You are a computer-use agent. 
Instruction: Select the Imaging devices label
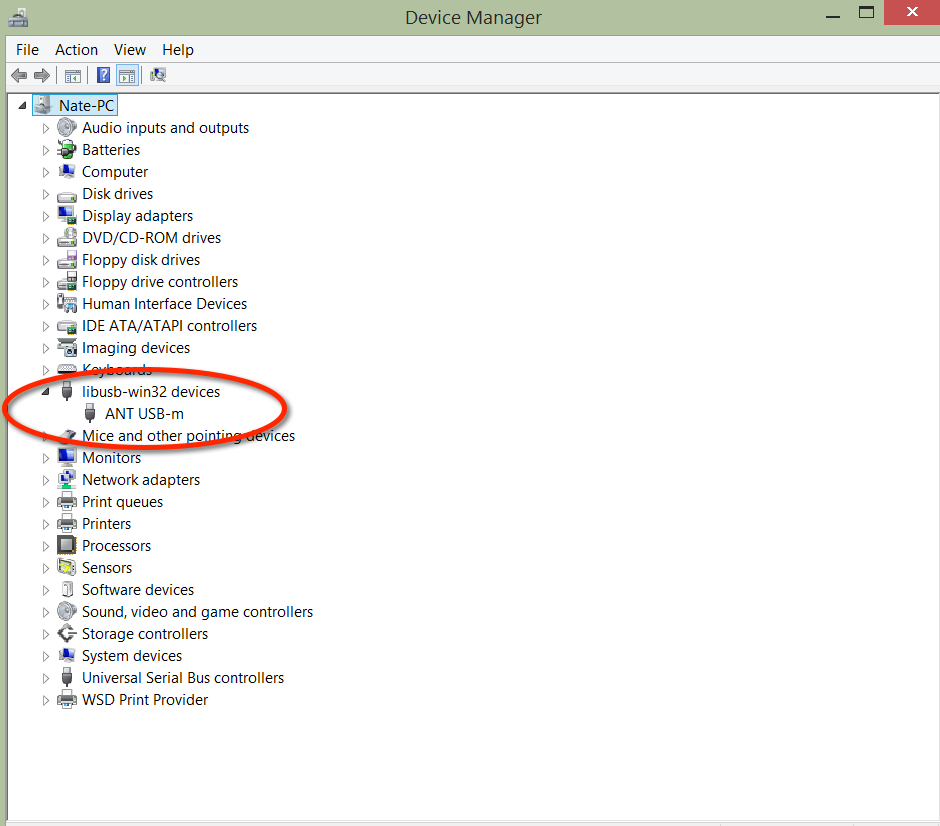[x=136, y=348]
